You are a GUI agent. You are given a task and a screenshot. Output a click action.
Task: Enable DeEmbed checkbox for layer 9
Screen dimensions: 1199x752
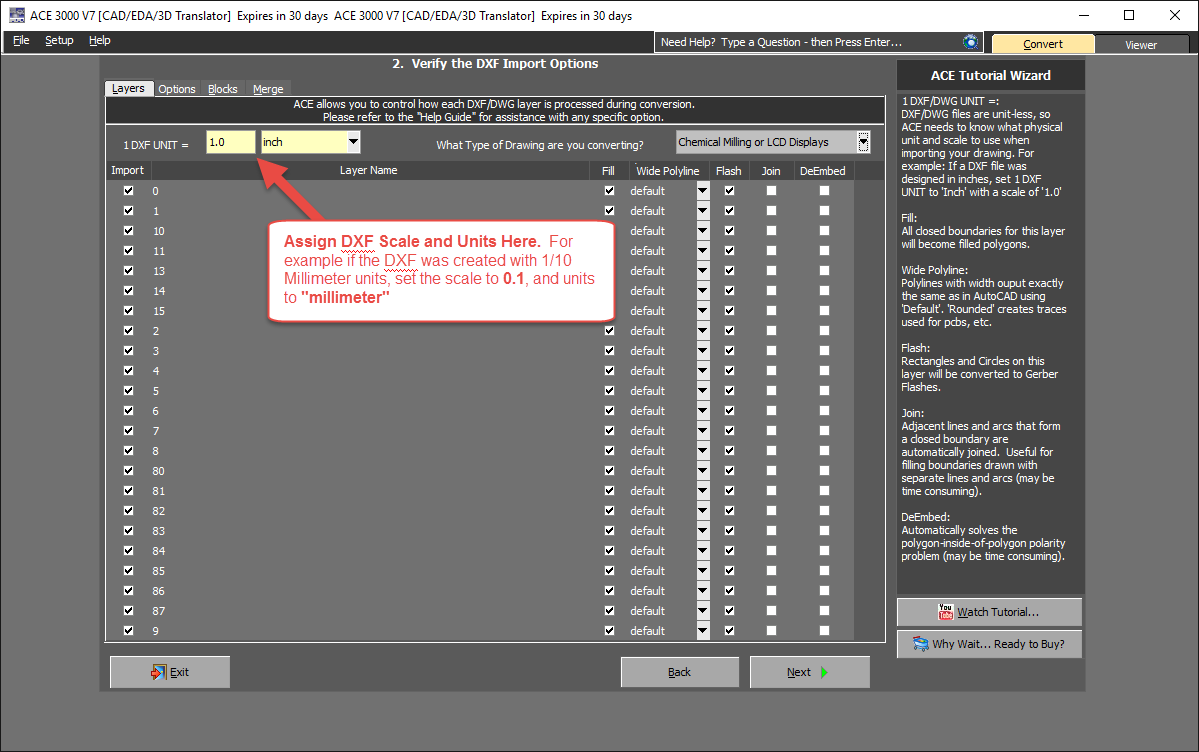pyautogui.click(x=824, y=630)
